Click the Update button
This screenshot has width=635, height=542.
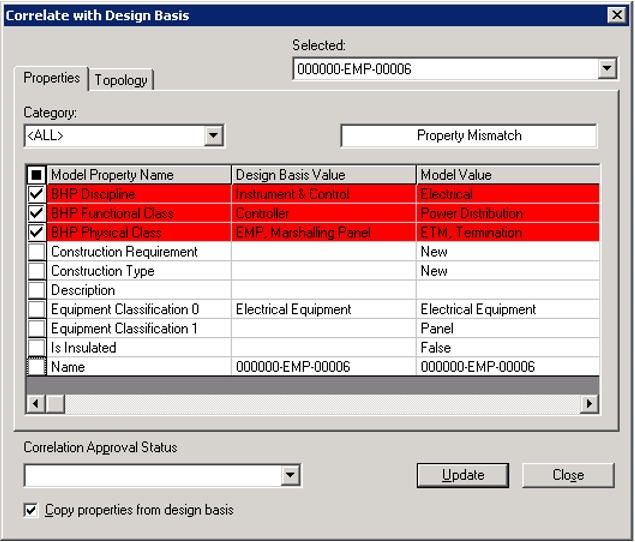(463, 475)
